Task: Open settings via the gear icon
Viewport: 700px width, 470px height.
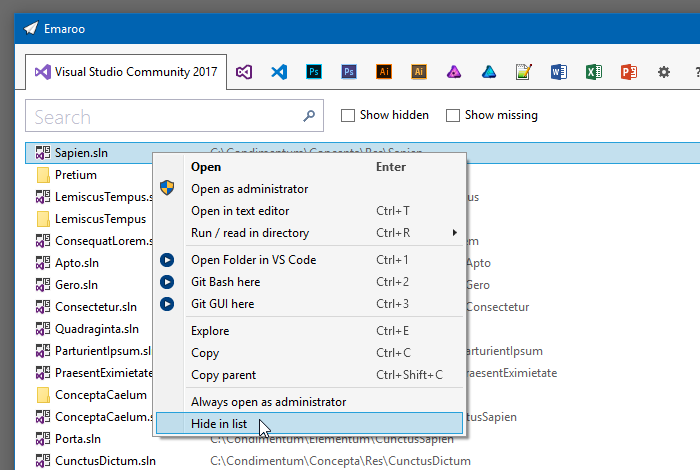Action: (x=664, y=72)
